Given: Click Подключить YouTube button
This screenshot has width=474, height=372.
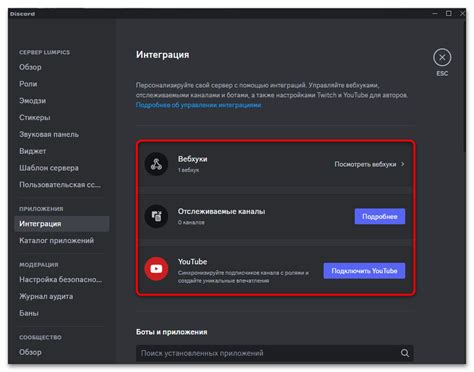Looking at the screenshot, I should pyautogui.click(x=364, y=271).
